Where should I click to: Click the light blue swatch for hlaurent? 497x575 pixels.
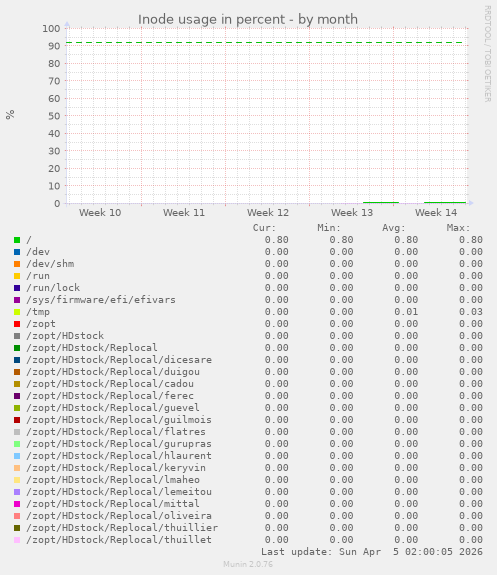click(x=17, y=456)
